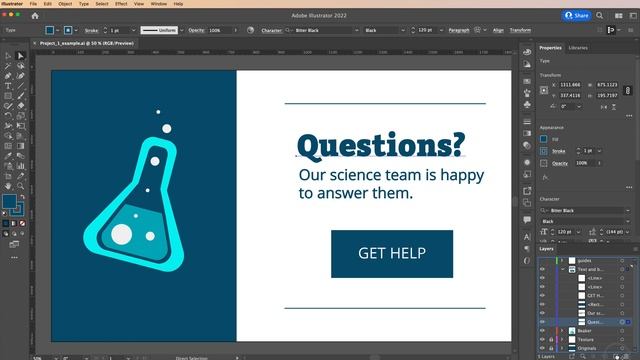Select the Project_1_example.ai document tab

[87, 43]
